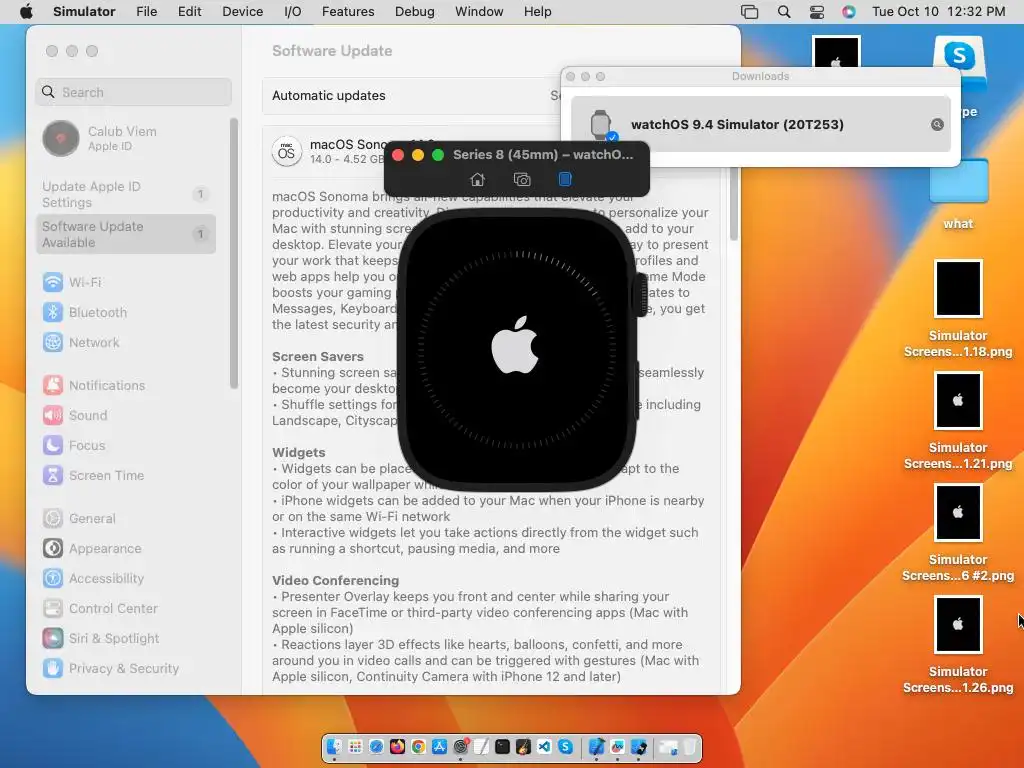Image resolution: width=1024 pixels, height=768 pixels.
Task: Open Terminal from the Dock
Action: coord(502,746)
